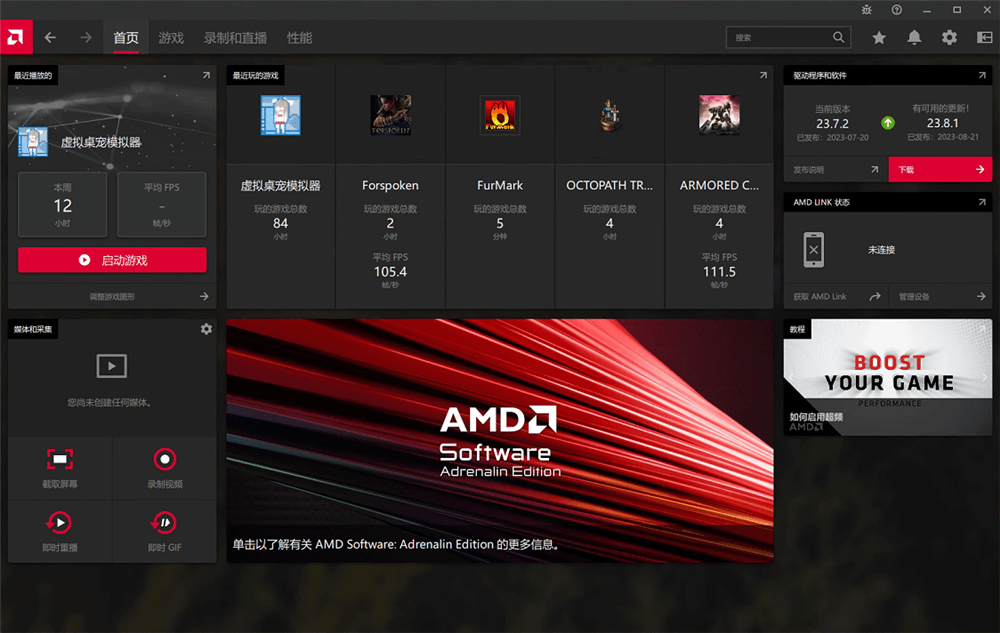Click the search input field
Screen dimensions: 1000x633
pos(780,38)
